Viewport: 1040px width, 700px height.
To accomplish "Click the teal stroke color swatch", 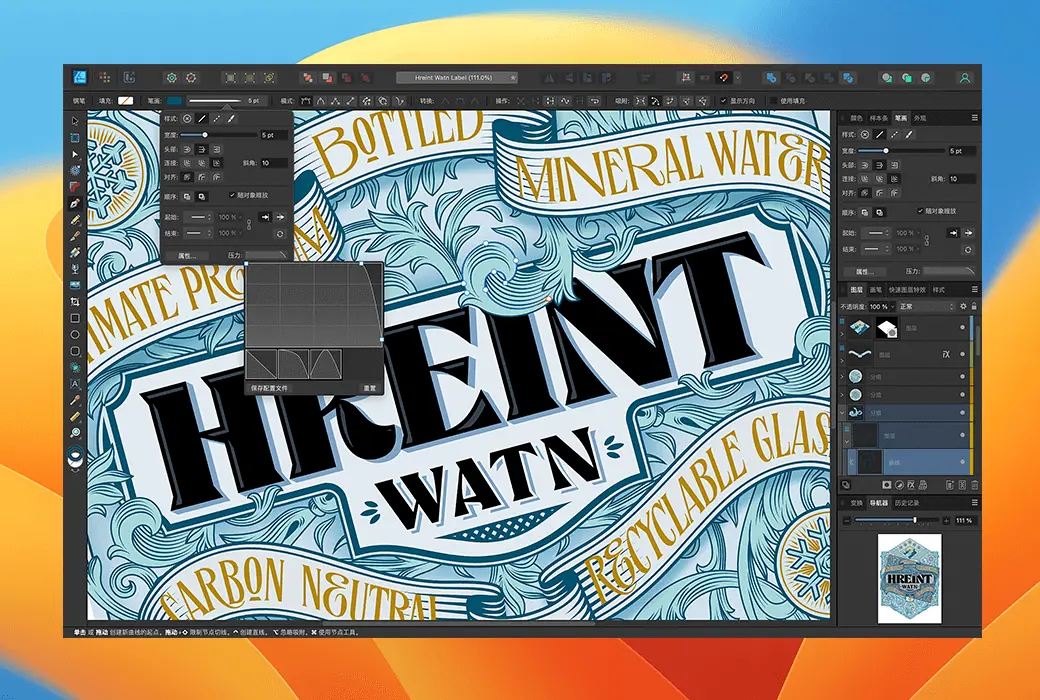I will [x=174, y=101].
